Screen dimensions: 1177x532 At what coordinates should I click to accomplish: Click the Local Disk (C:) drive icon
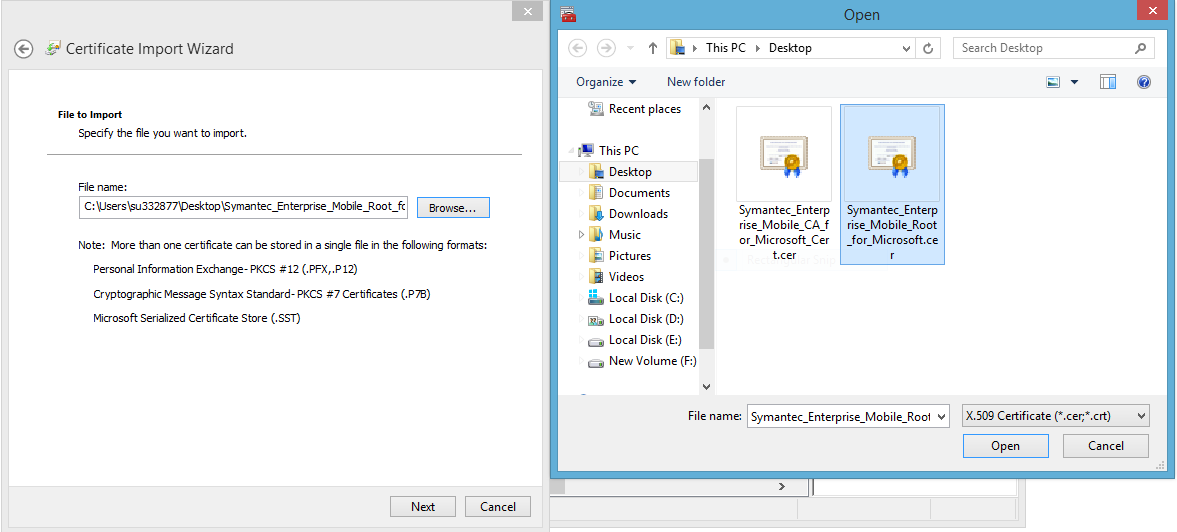pos(596,298)
